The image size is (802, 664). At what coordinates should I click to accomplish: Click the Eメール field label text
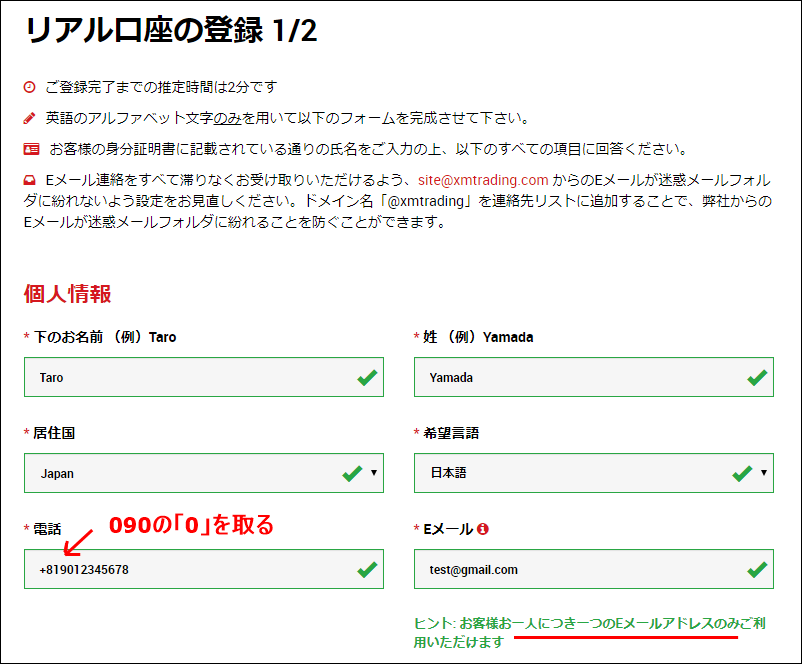click(448, 529)
